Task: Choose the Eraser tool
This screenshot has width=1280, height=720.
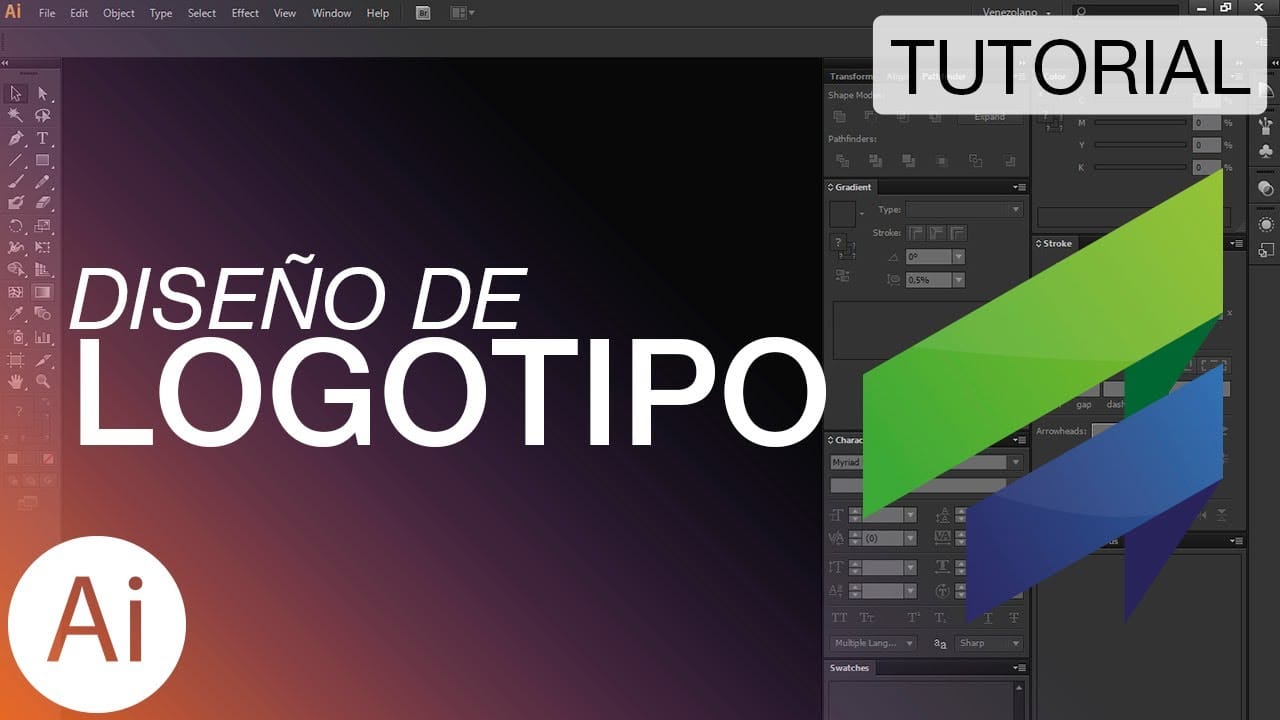Action: pyautogui.click(x=43, y=203)
